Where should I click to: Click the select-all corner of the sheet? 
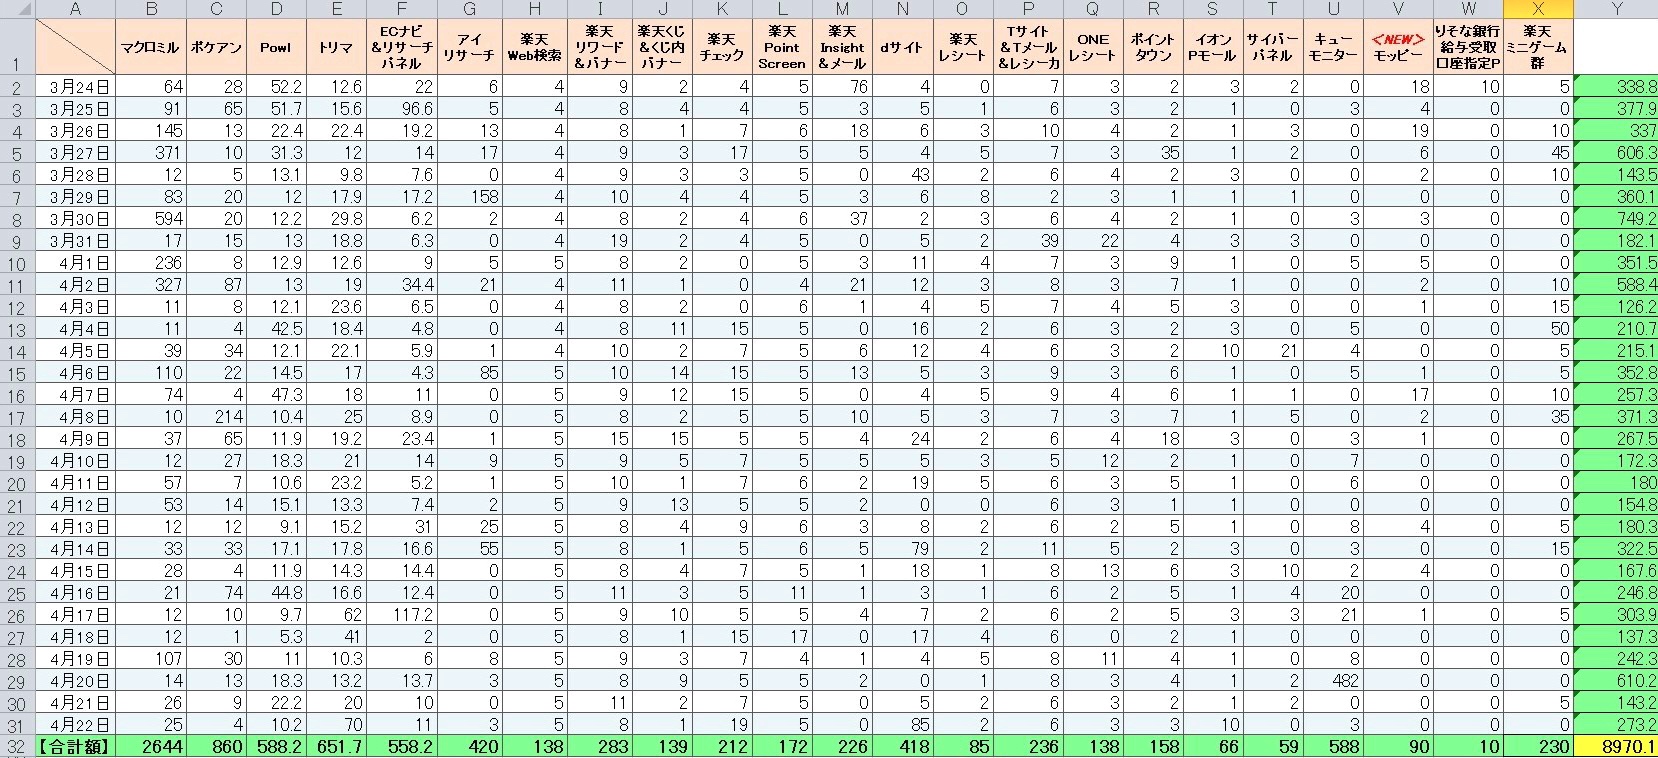pyautogui.click(x=17, y=9)
